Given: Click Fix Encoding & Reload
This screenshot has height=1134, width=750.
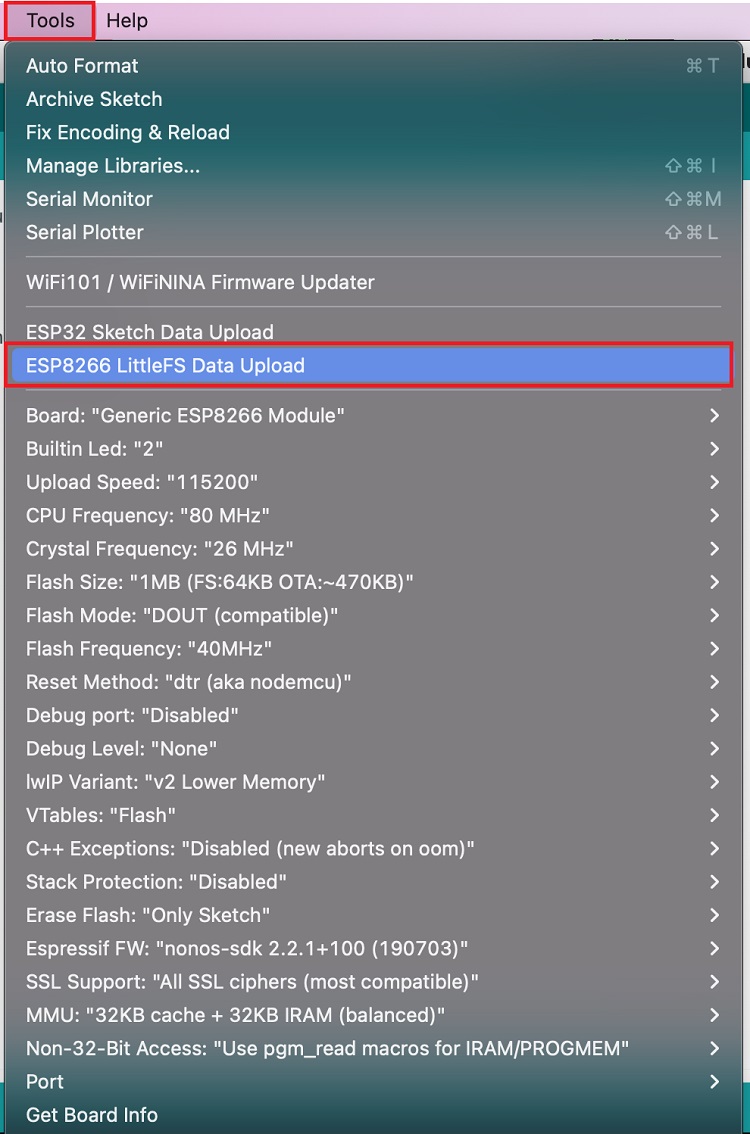Looking at the screenshot, I should pos(128,132).
